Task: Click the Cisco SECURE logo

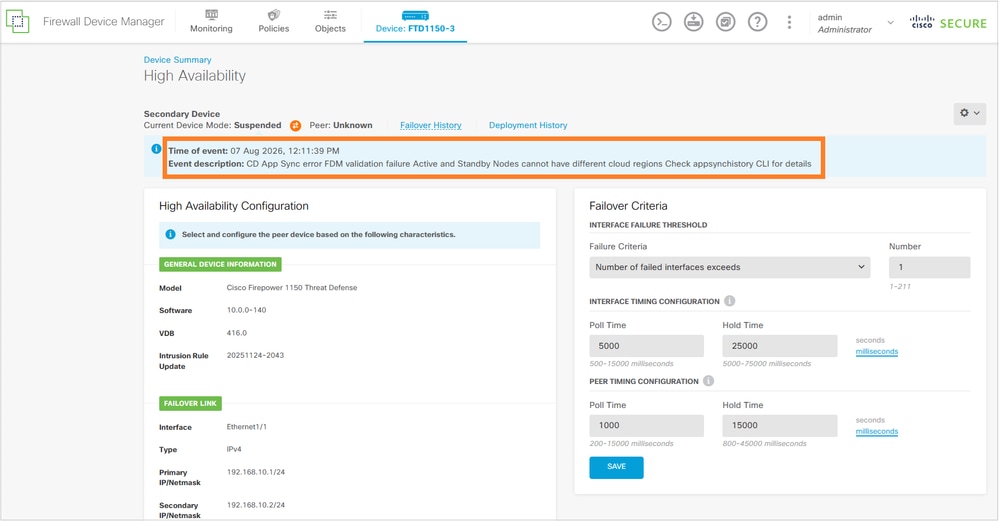Action: 948,23
